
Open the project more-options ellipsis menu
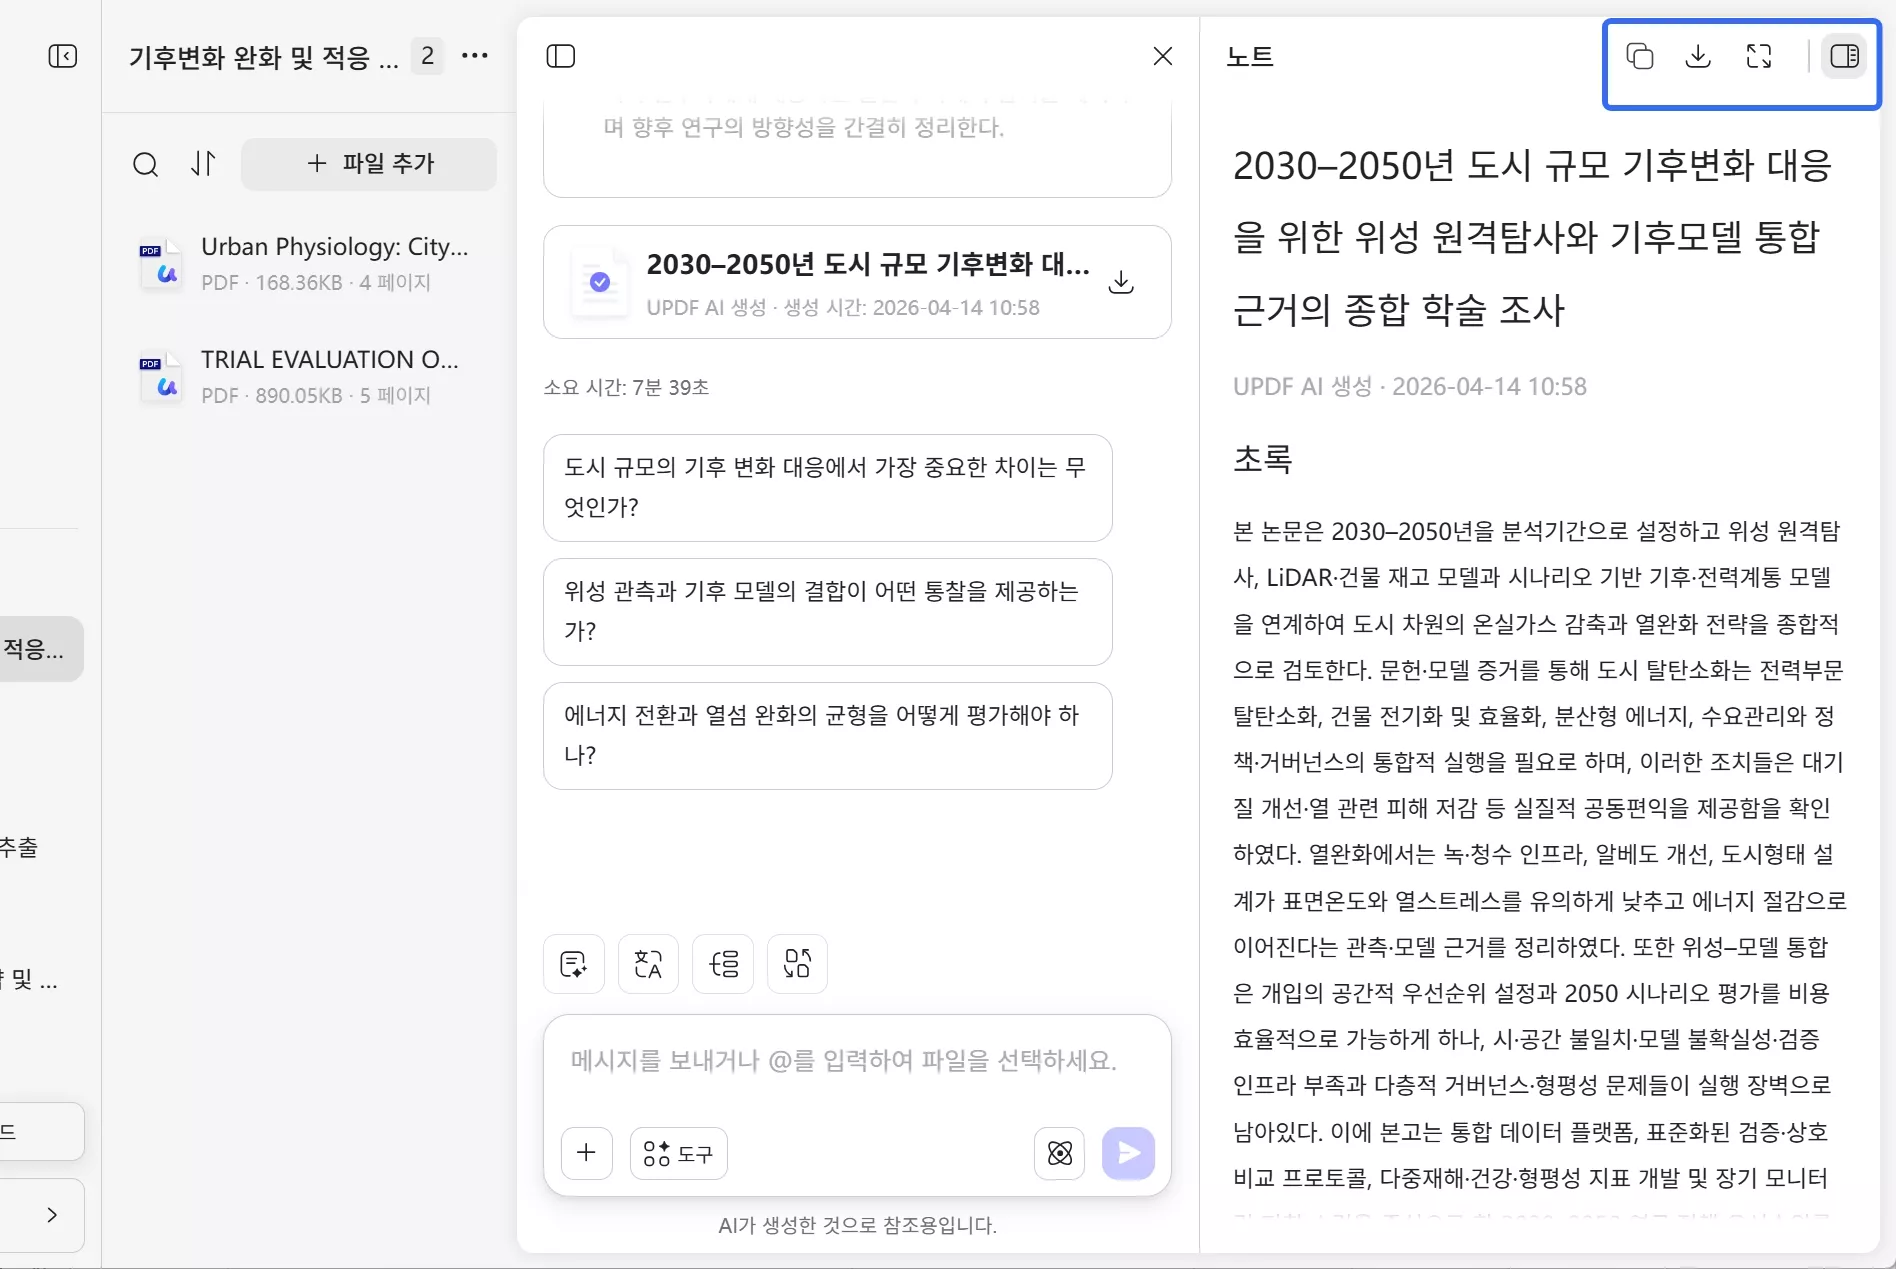pyautogui.click(x=475, y=56)
